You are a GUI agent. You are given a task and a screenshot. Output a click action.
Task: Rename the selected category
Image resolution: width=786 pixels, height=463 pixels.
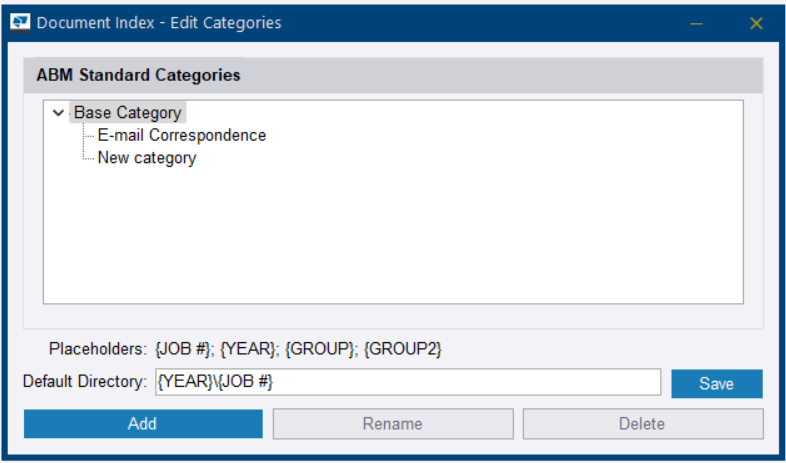pos(393,424)
